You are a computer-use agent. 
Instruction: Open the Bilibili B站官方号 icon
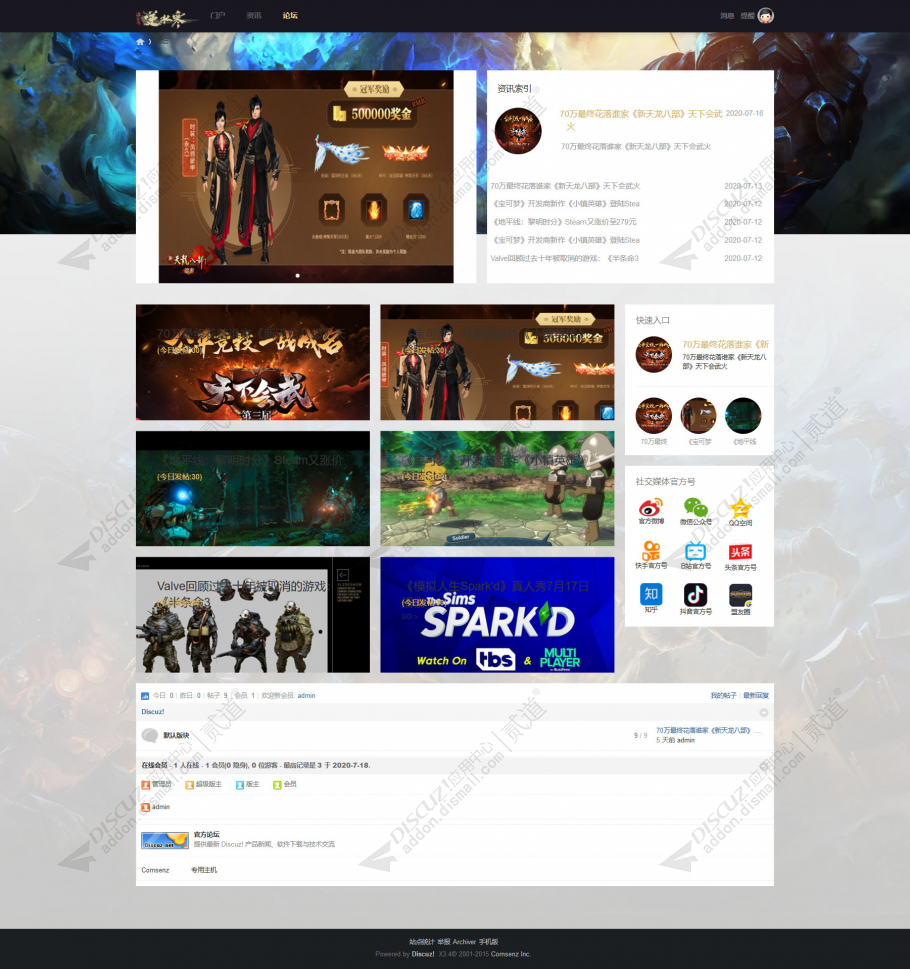[696, 551]
